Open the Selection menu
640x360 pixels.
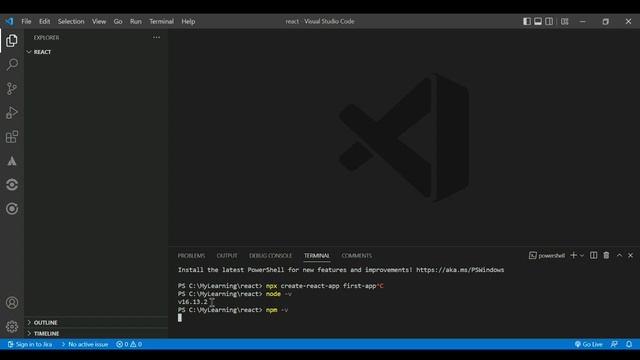(x=71, y=21)
